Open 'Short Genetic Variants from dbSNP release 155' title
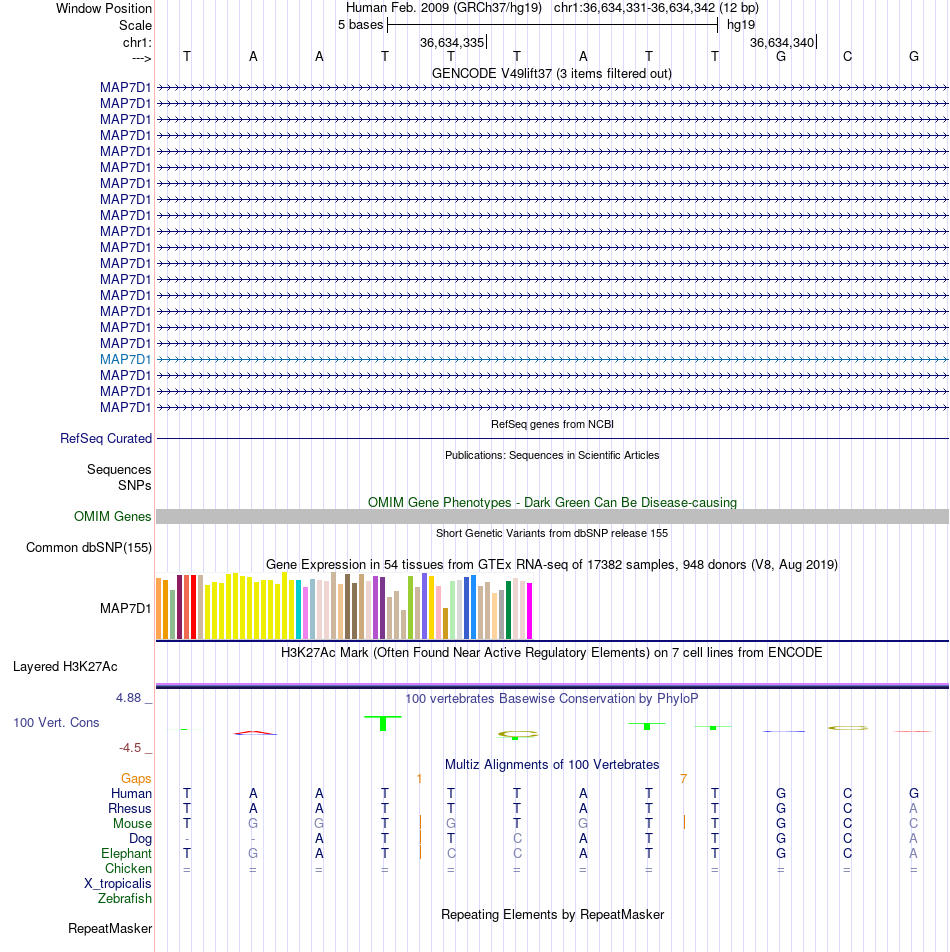The height and width of the screenshot is (952, 950). 552,533
